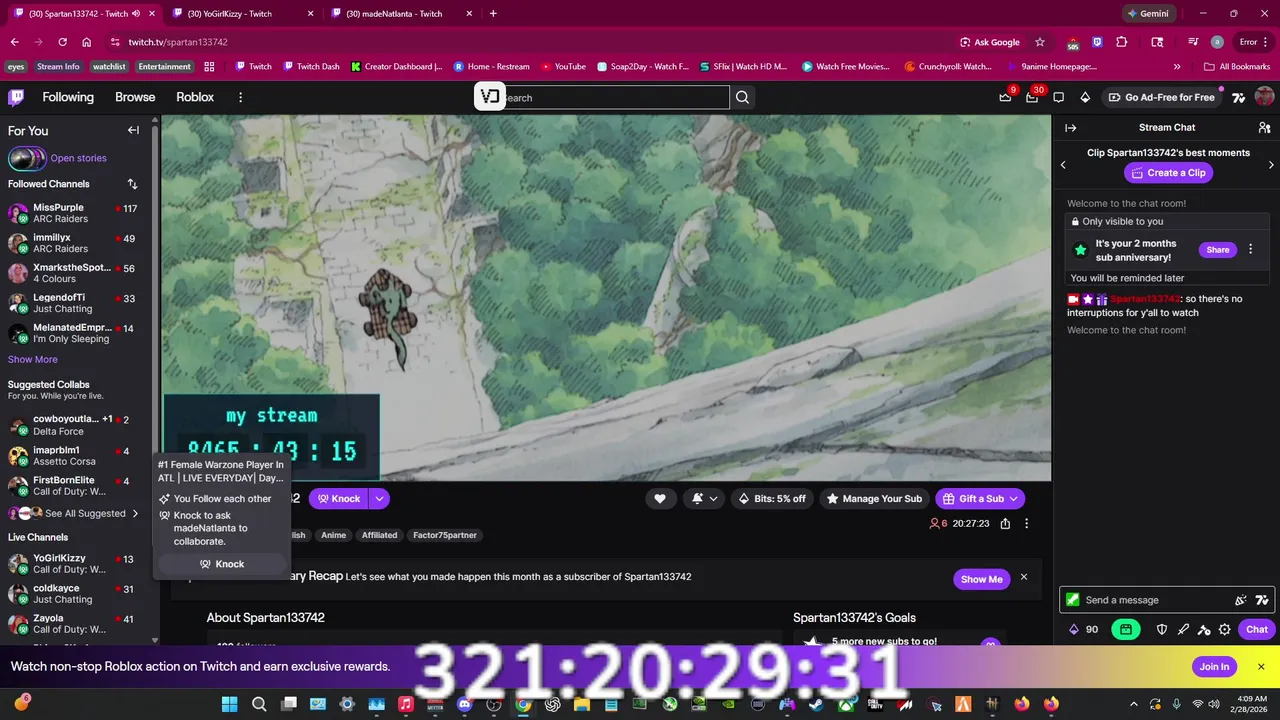The width and height of the screenshot is (1280, 720).
Task: Click the search magnifier button
Action: (742, 97)
